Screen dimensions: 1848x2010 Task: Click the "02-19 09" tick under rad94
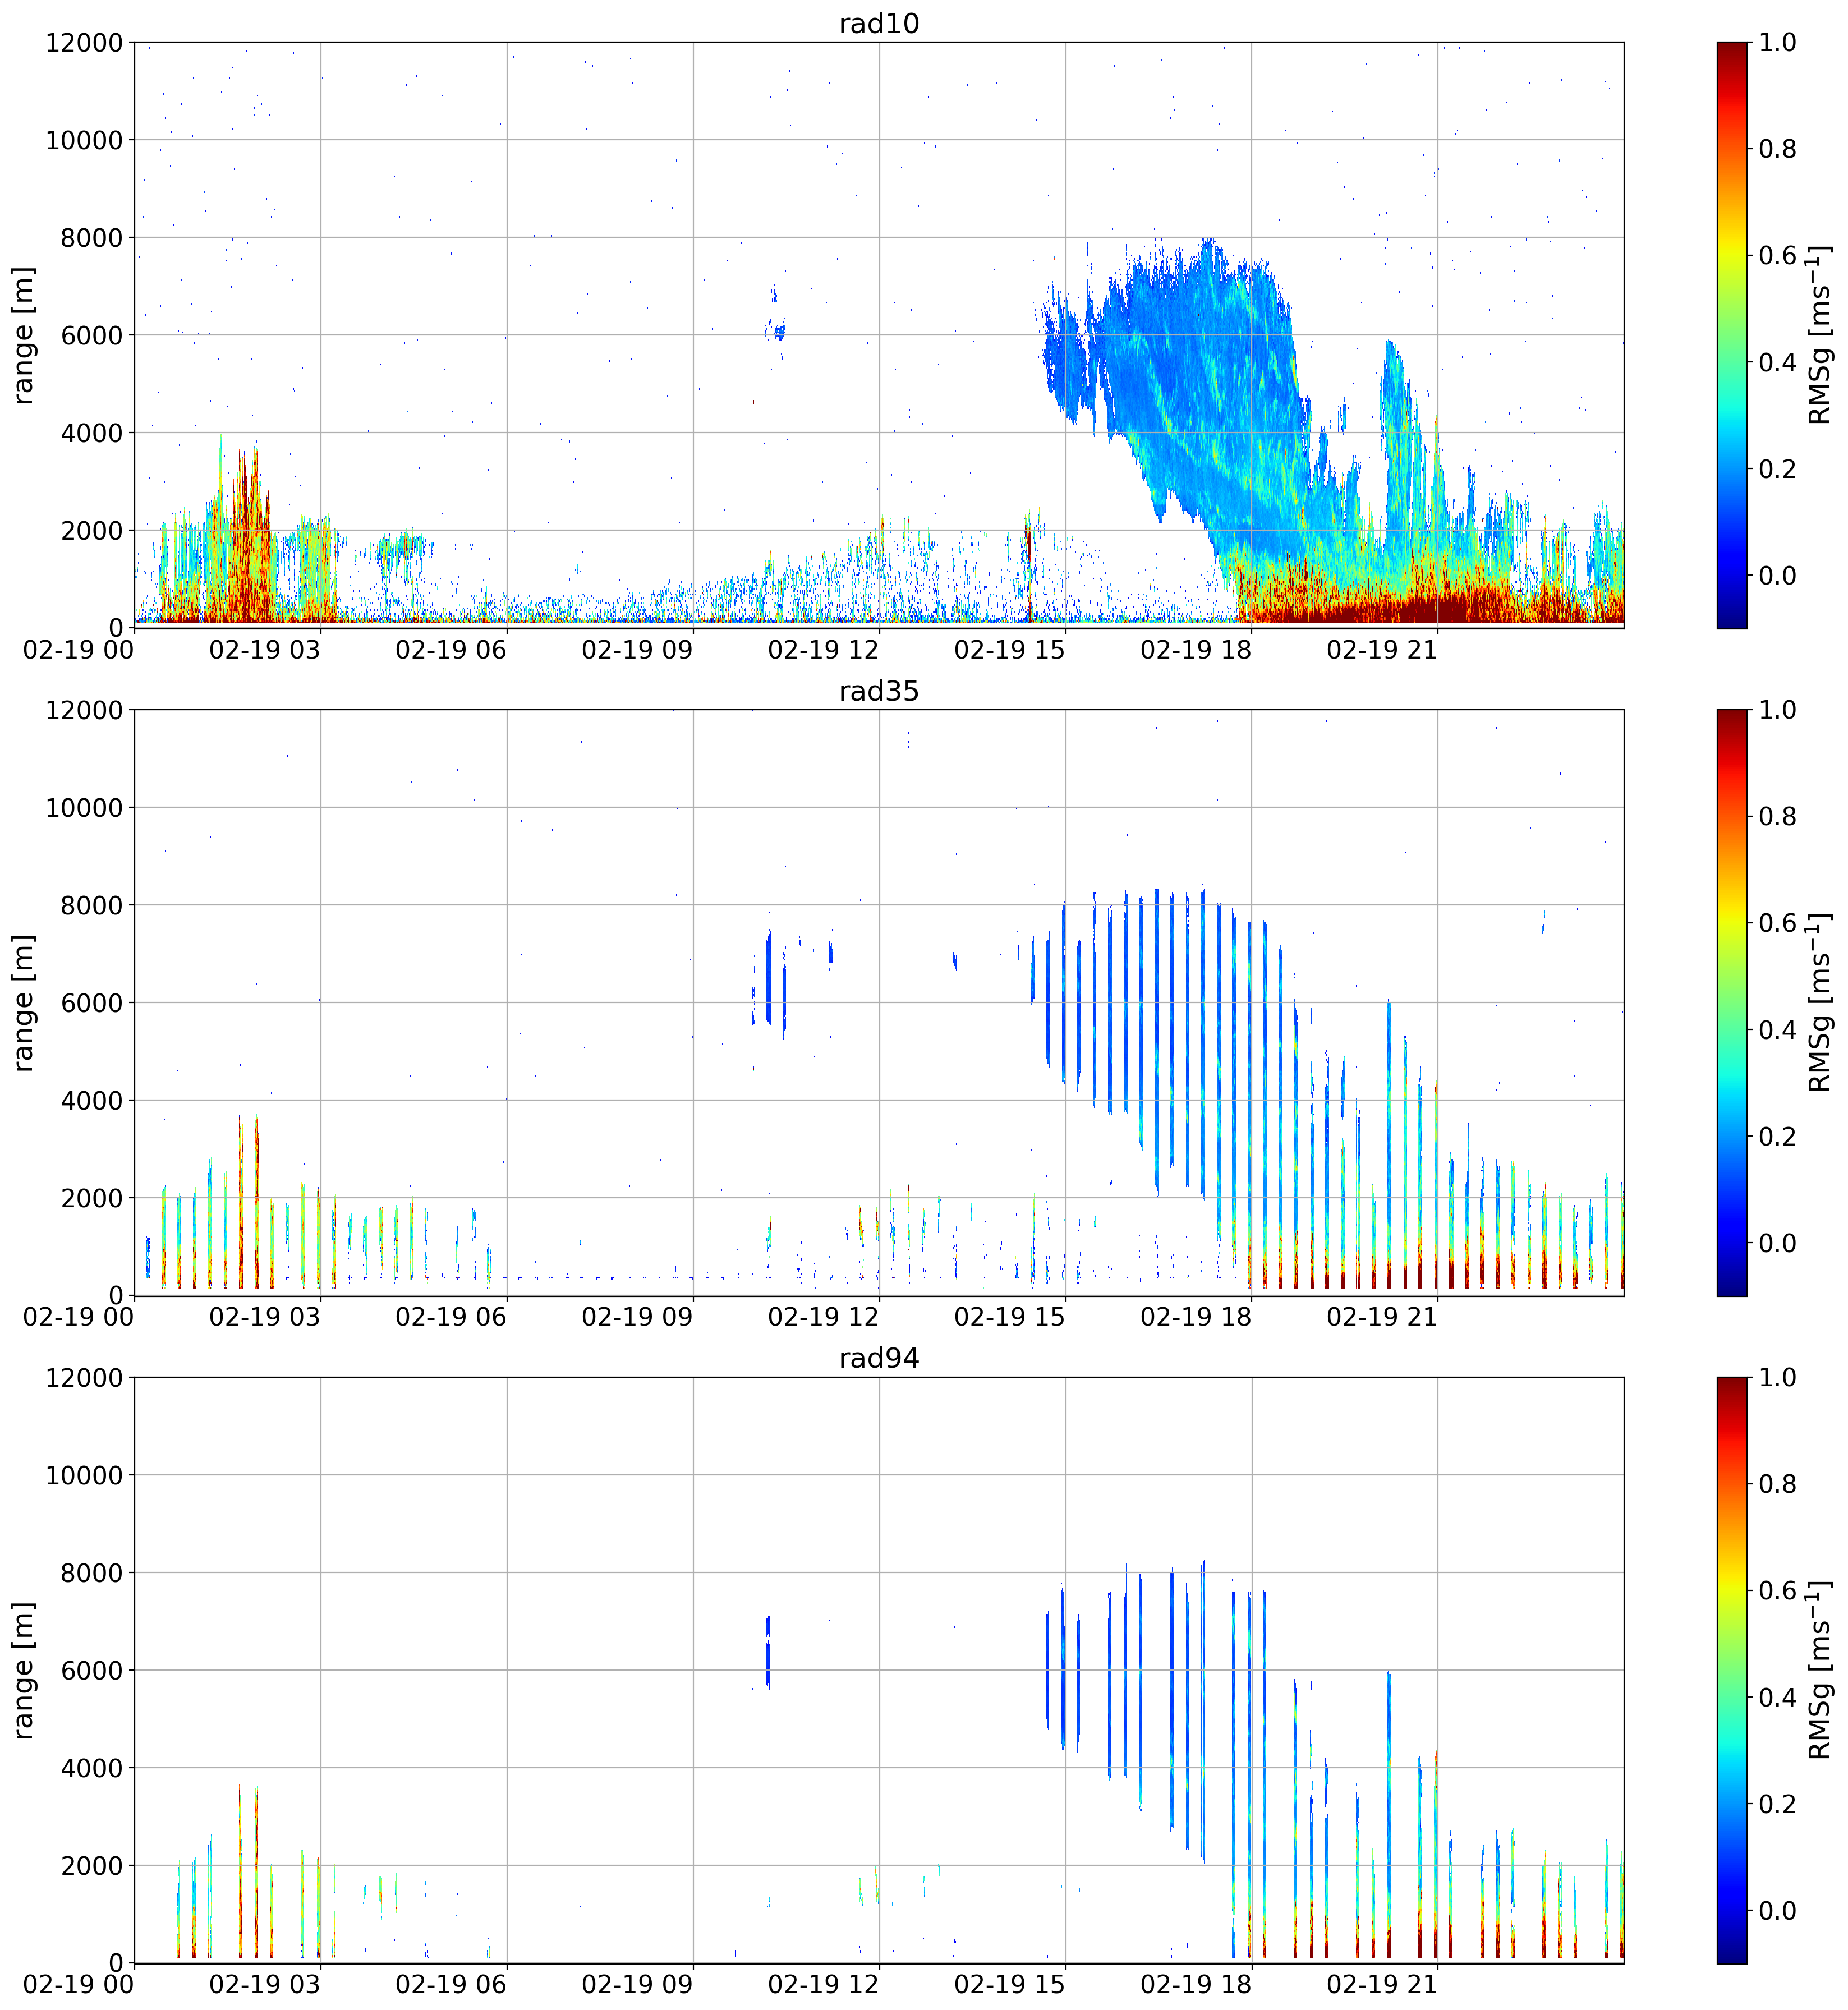pyautogui.click(x=637, y=1985)
